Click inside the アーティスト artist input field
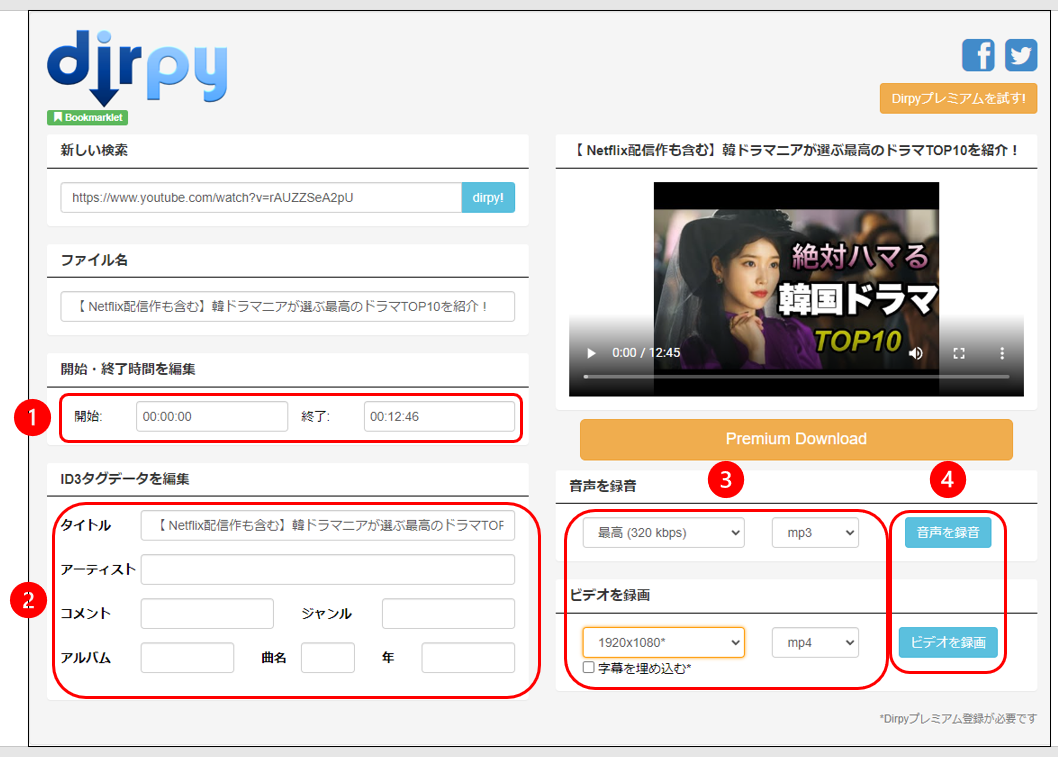Screen dimensions: 1058x757 [x=330, y=569]
